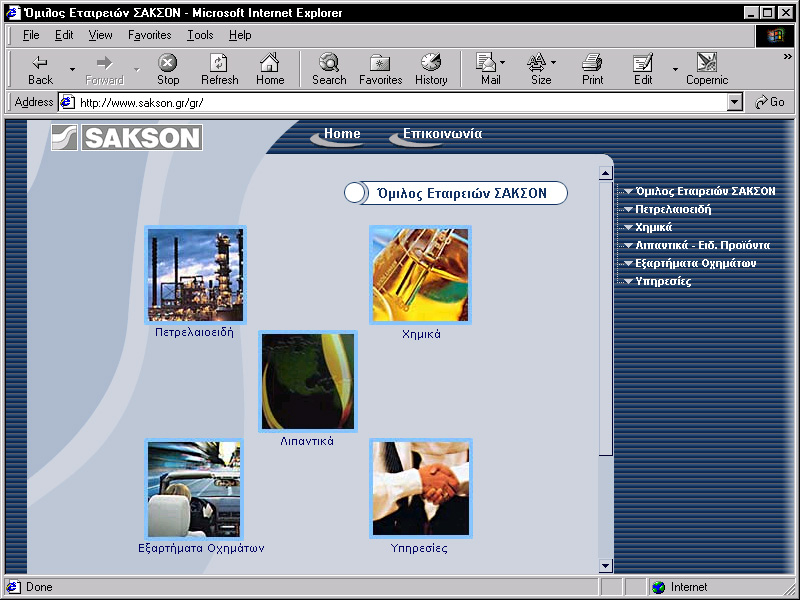
Task: Open the Back history dropdown arrow
Action: click(72, 69)
